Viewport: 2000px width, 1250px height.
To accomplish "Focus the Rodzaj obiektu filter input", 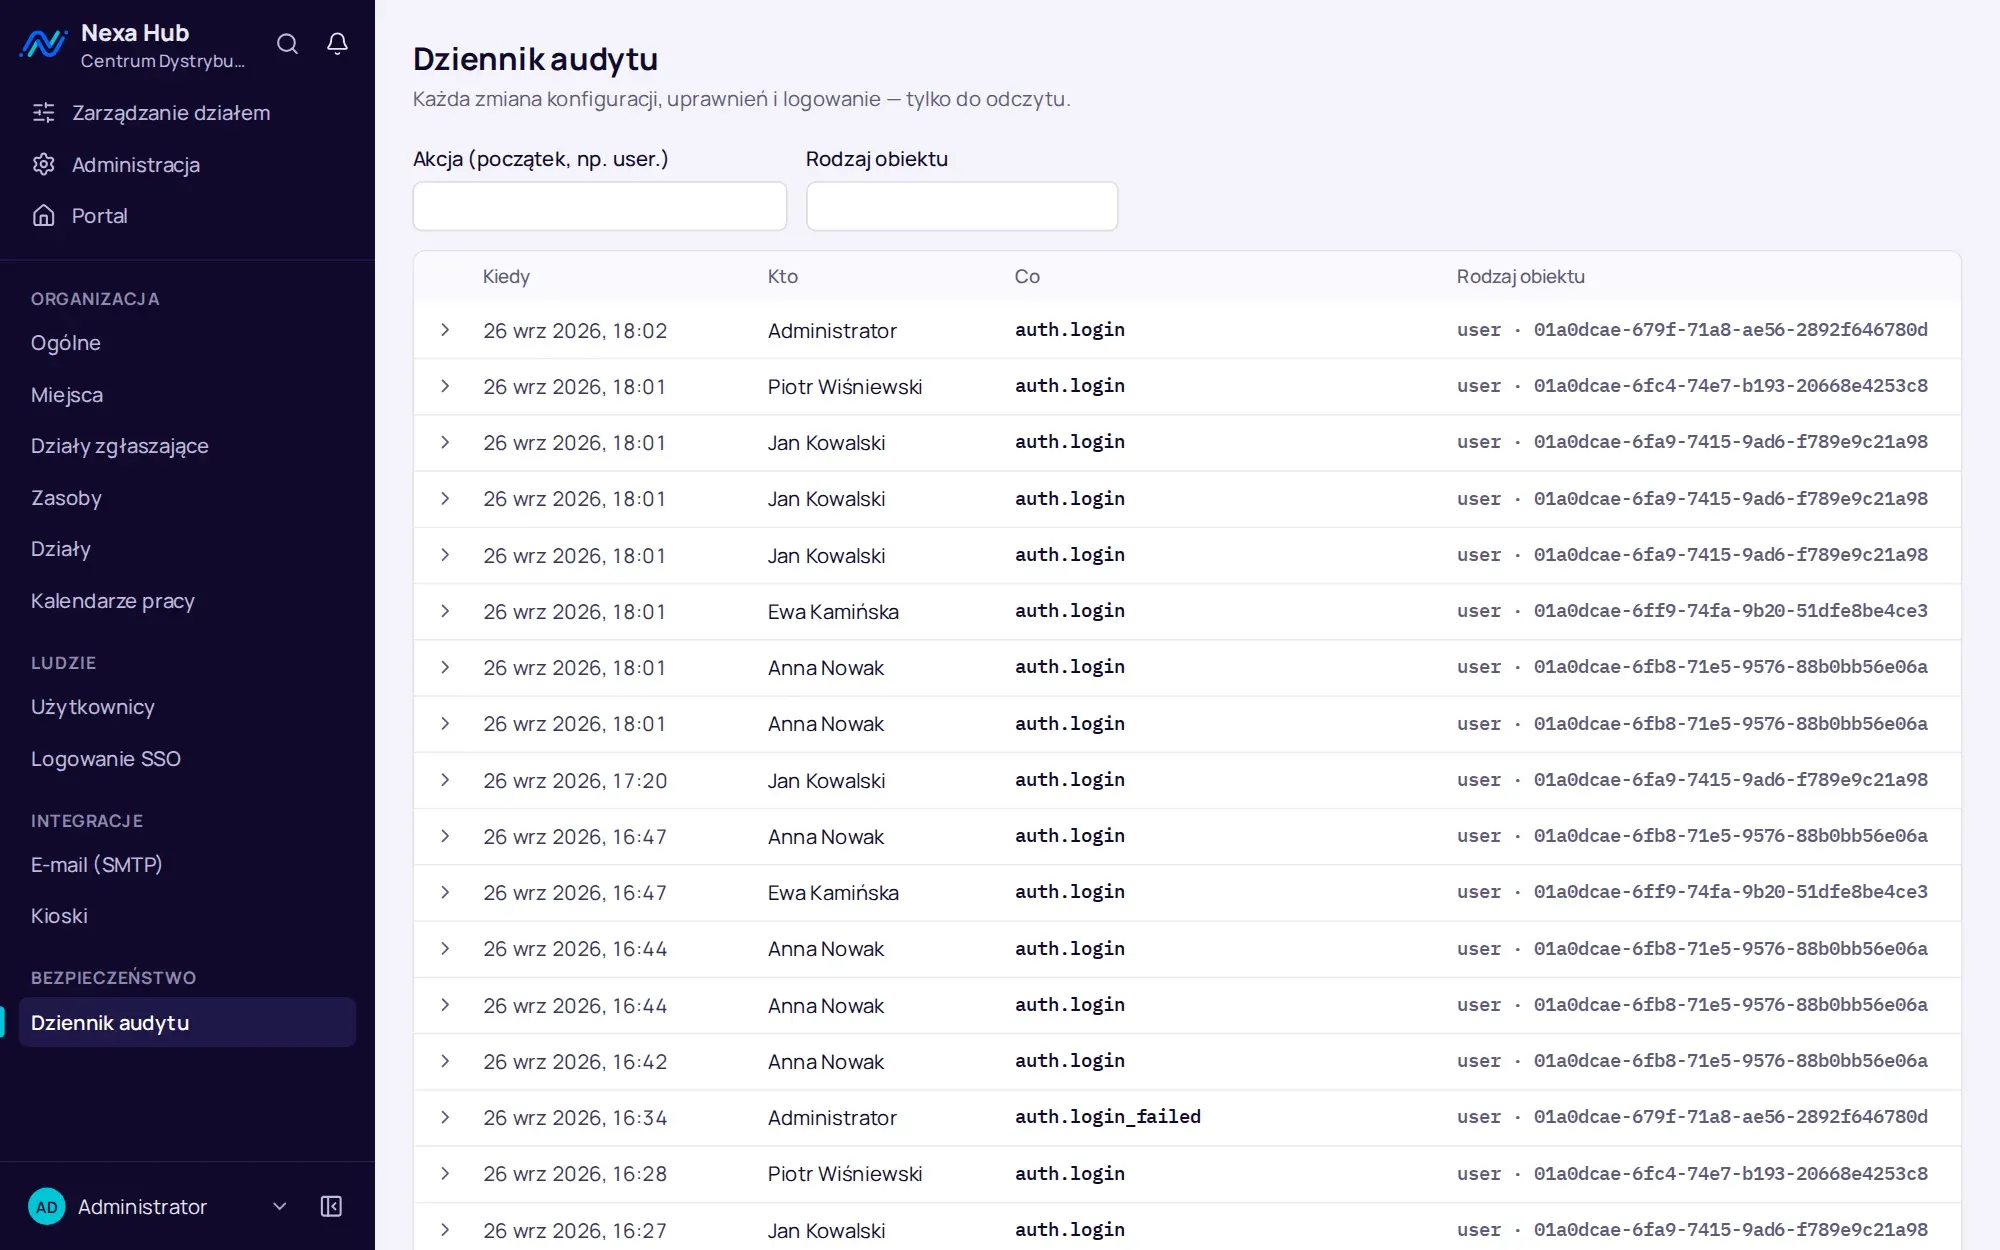I will pos(962,206).
